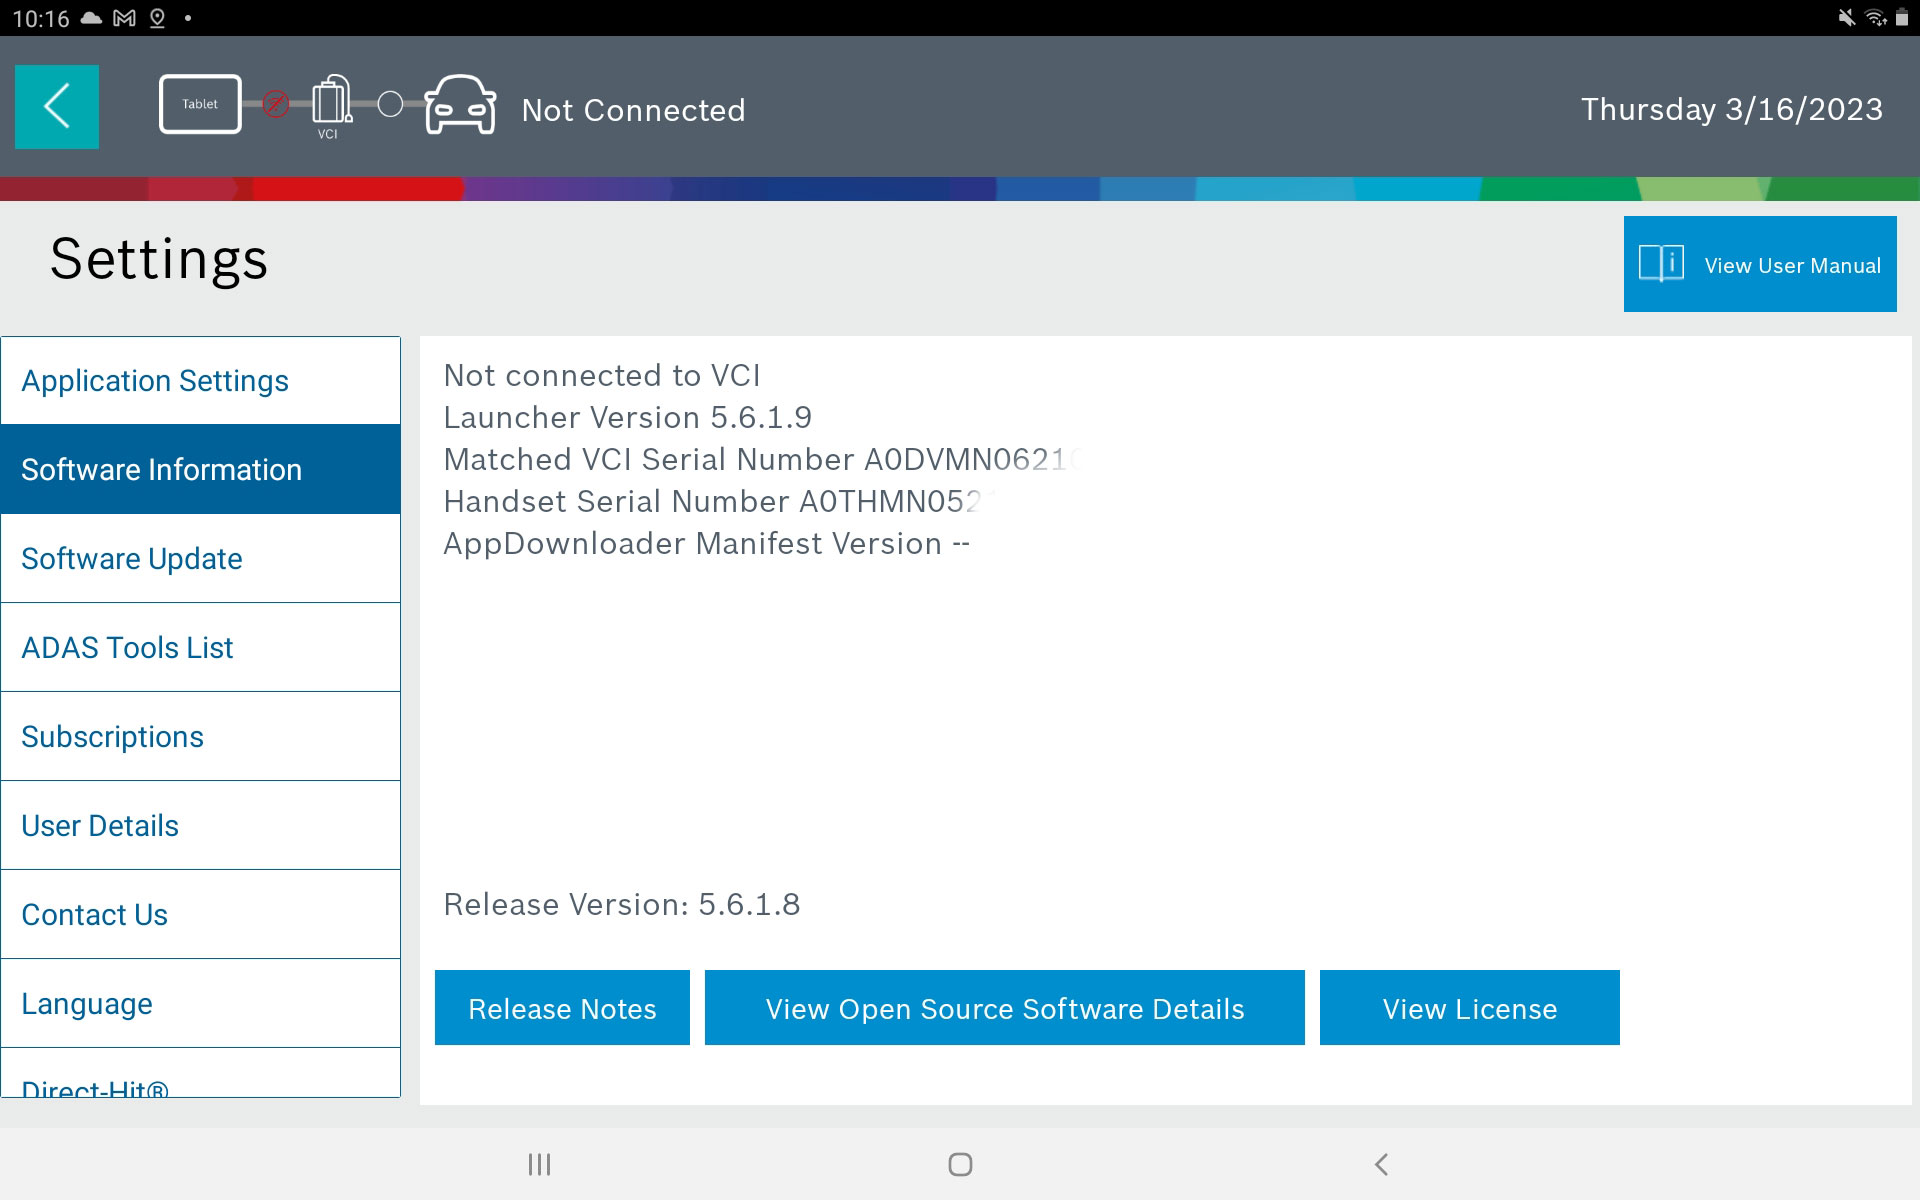Select the Software Update menu item

(x=200, y=559)
